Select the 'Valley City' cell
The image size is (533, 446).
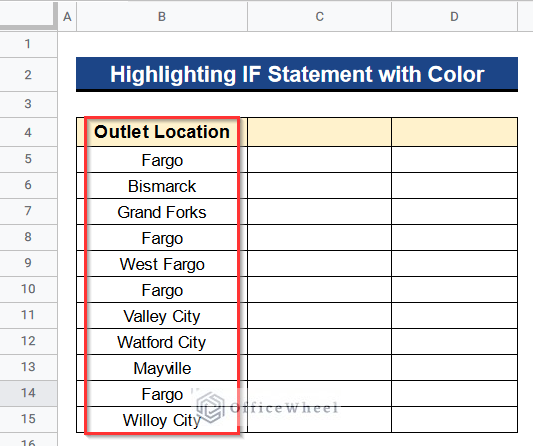tap(162, 315)
